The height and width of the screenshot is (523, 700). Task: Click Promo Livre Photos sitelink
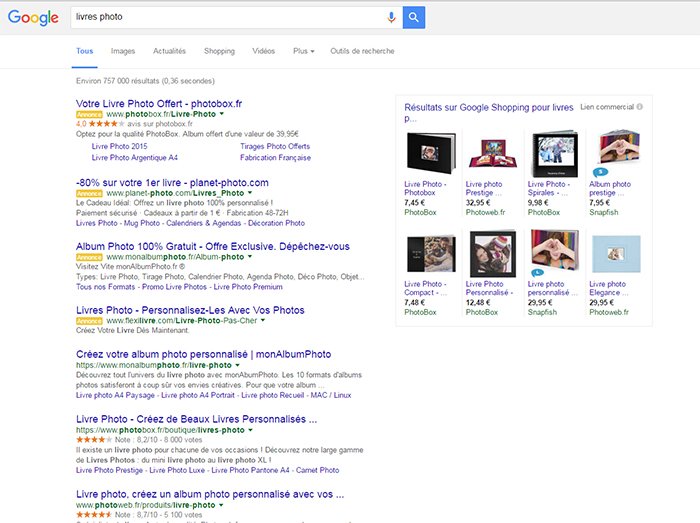click(174, 287)
